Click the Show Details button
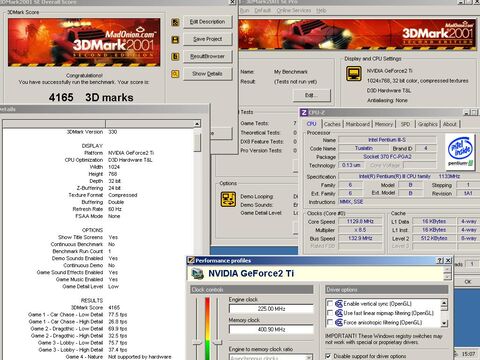This screenshot has height=360, width=480. click(207, 74)
